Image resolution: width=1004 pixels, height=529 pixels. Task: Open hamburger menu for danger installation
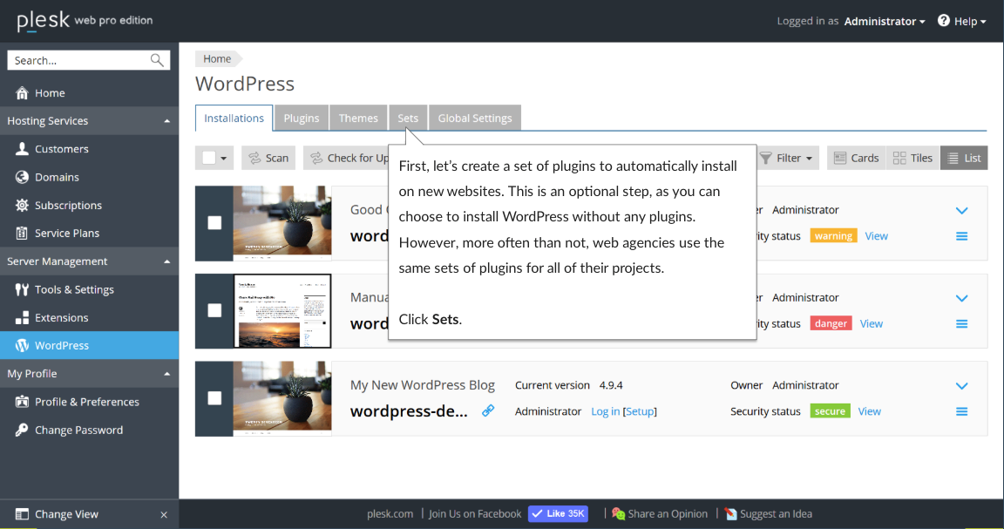click(962, 324)
